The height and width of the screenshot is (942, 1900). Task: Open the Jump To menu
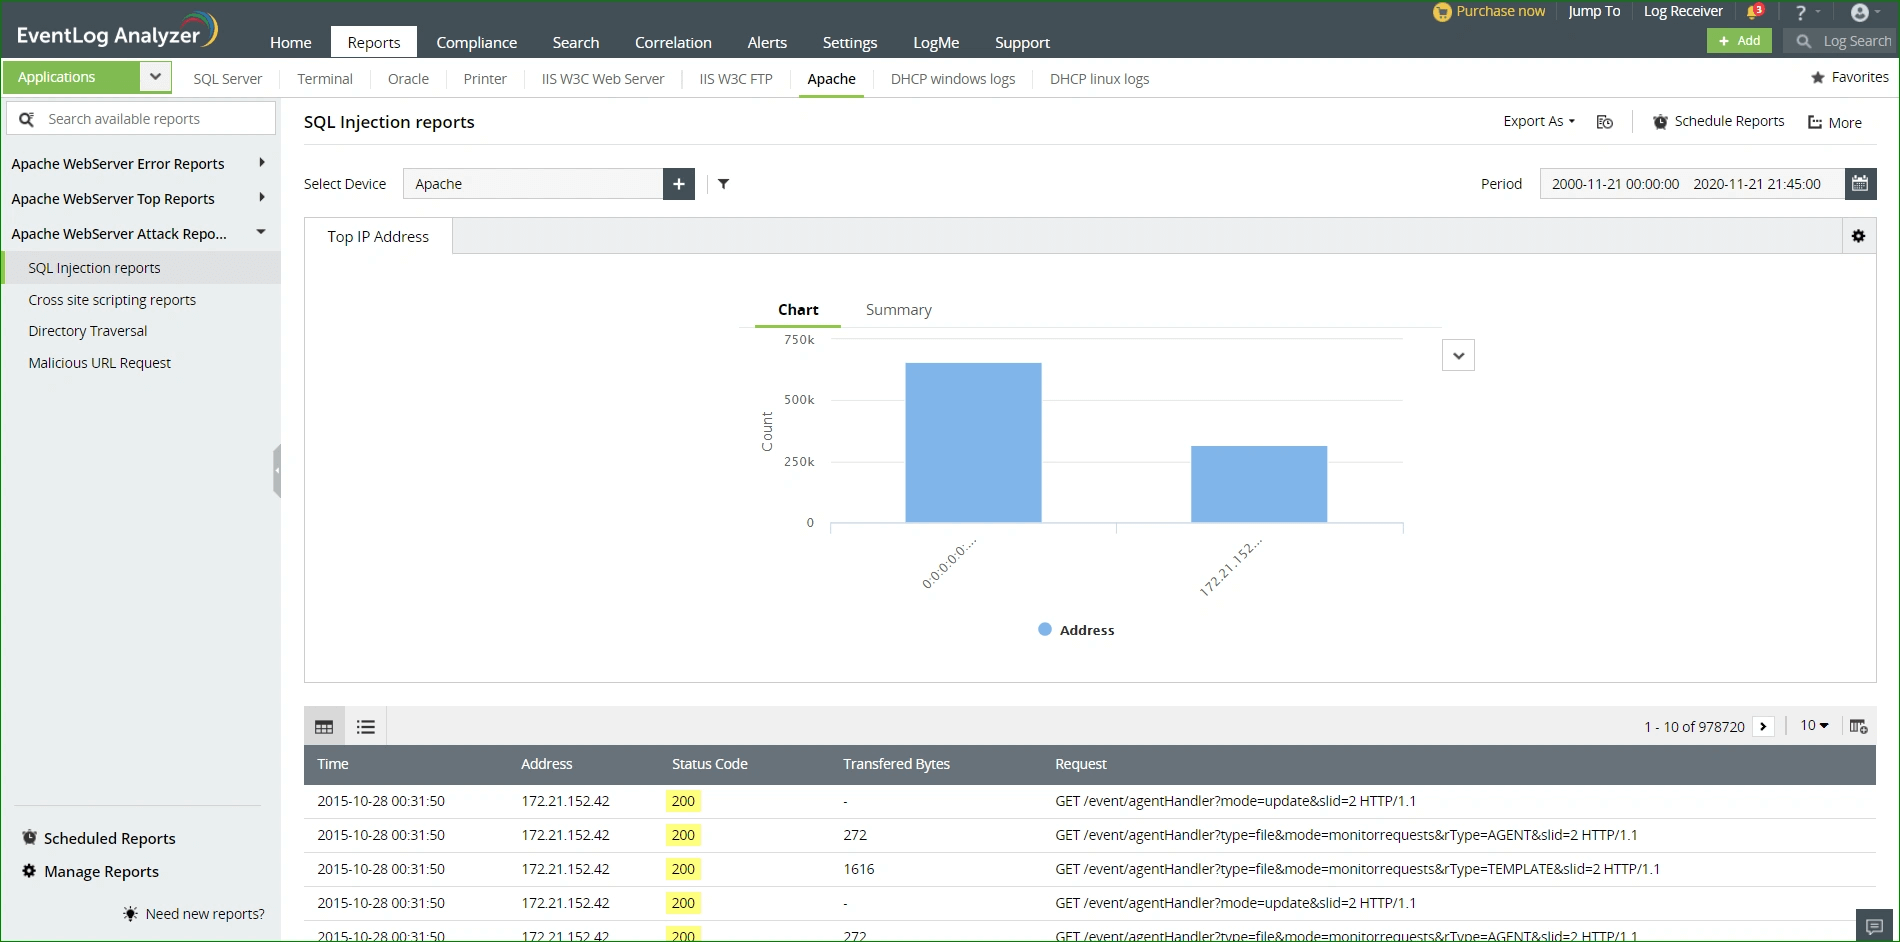point(1594,11)
